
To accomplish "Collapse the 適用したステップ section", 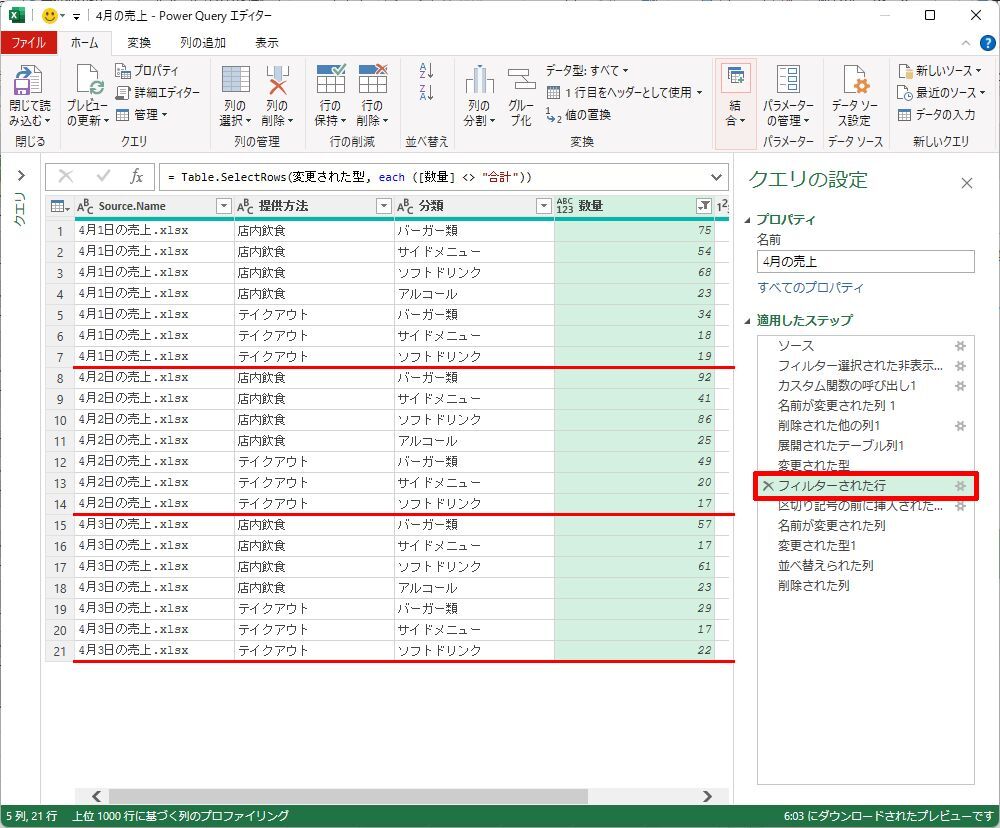I will 749,321.
